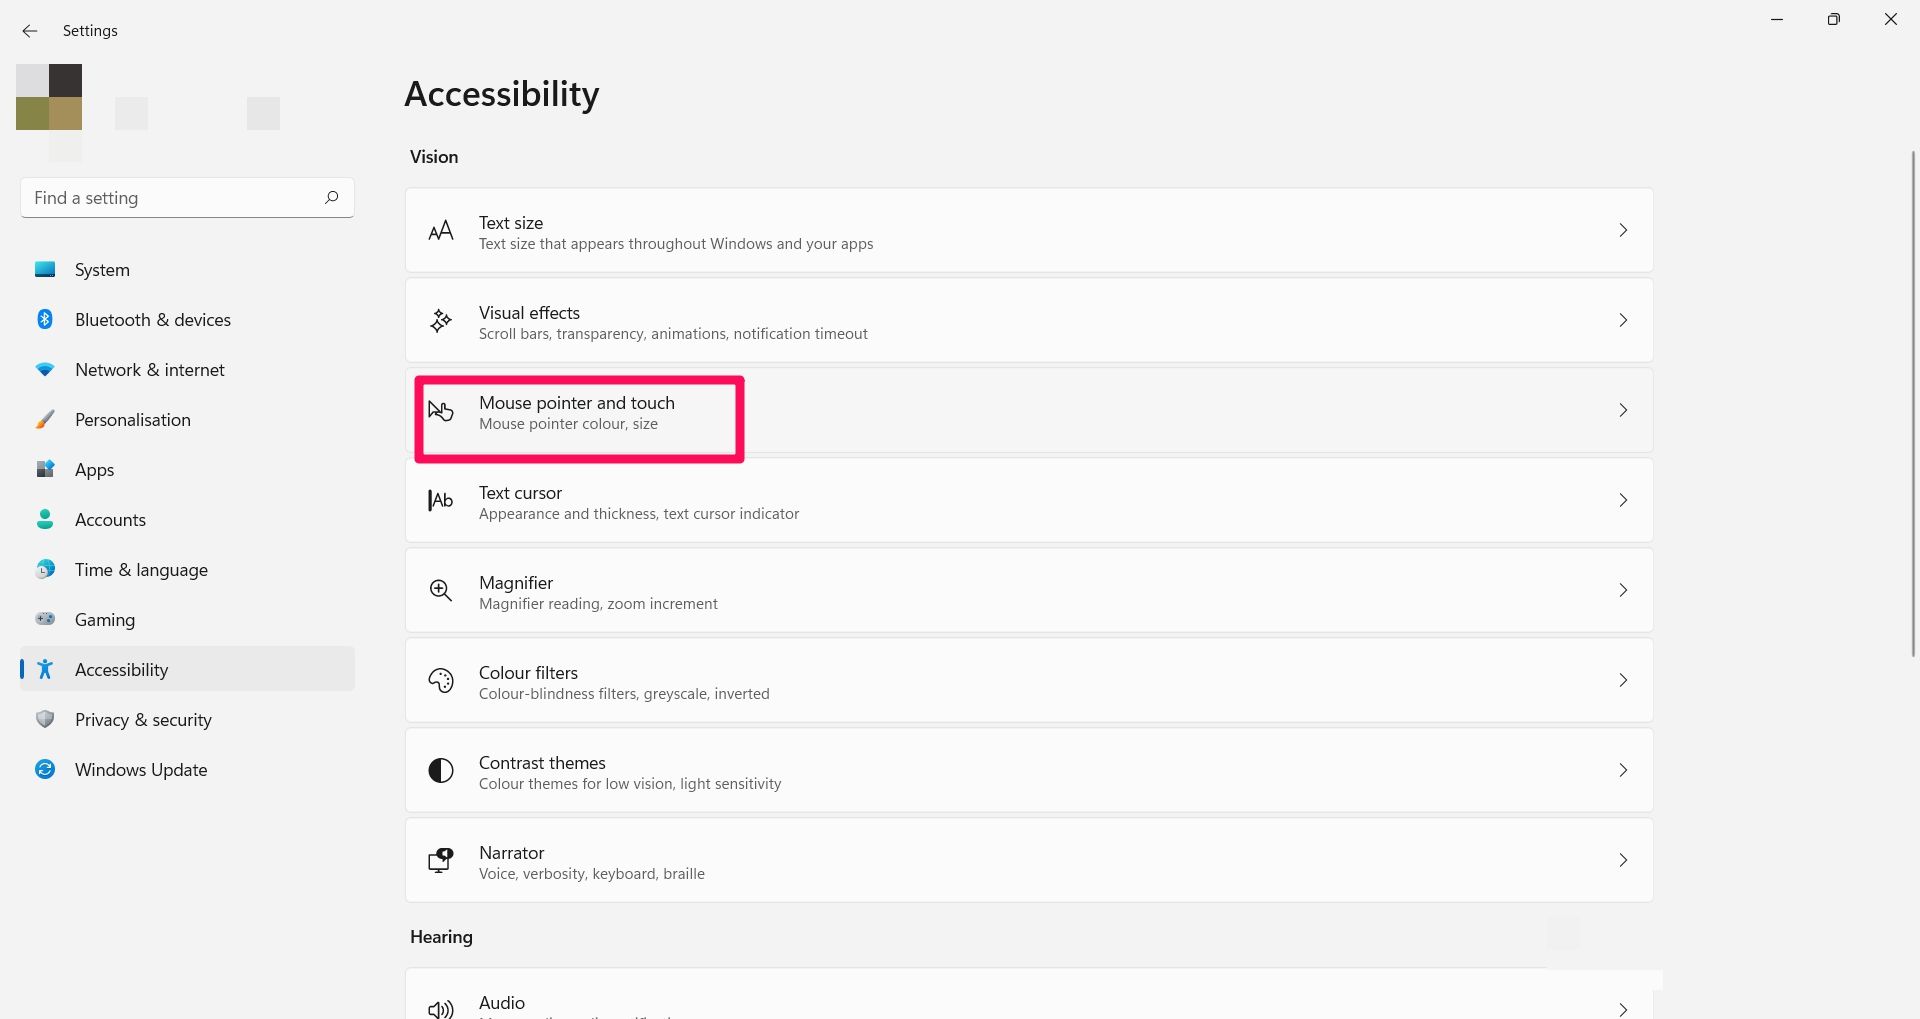Click the vertical page scrollbar
Screen dimensions: 1920x1019
coord(1913,400)
